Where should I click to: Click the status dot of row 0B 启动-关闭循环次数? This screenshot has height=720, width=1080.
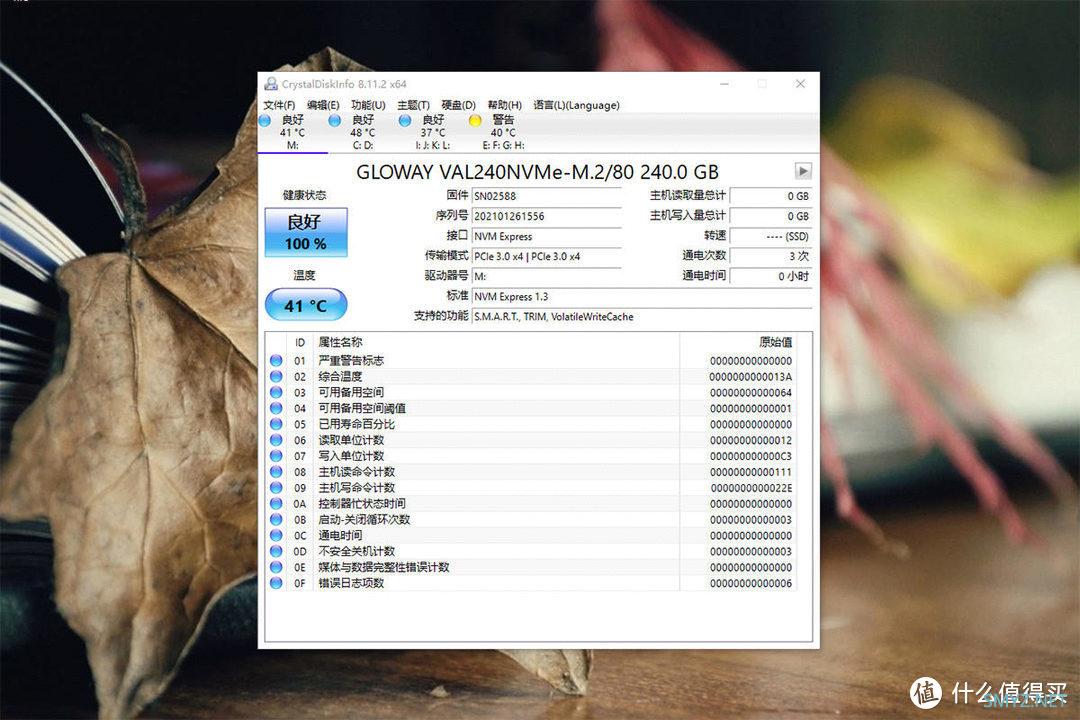point(276,519)
